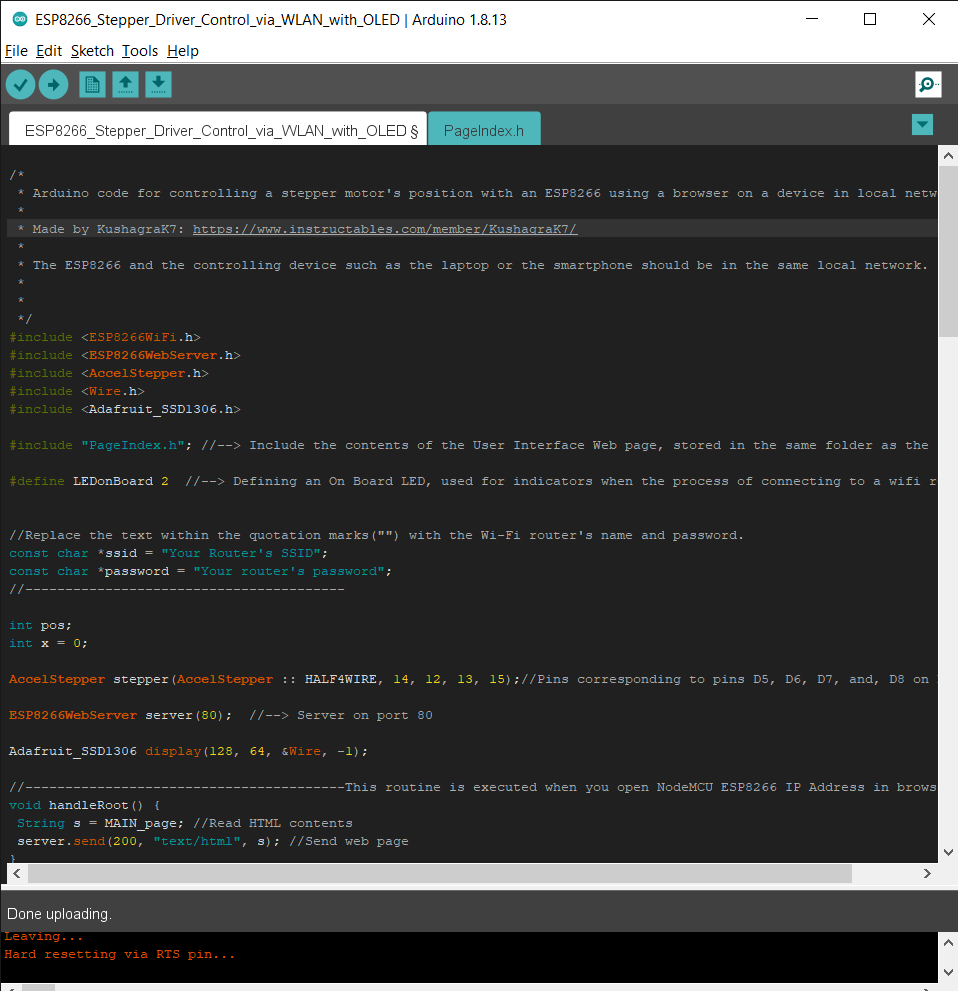The height and width of the screenshot is (991, 958).
Task: Click the 'Leaving...' console line
Action: [44, 936]
